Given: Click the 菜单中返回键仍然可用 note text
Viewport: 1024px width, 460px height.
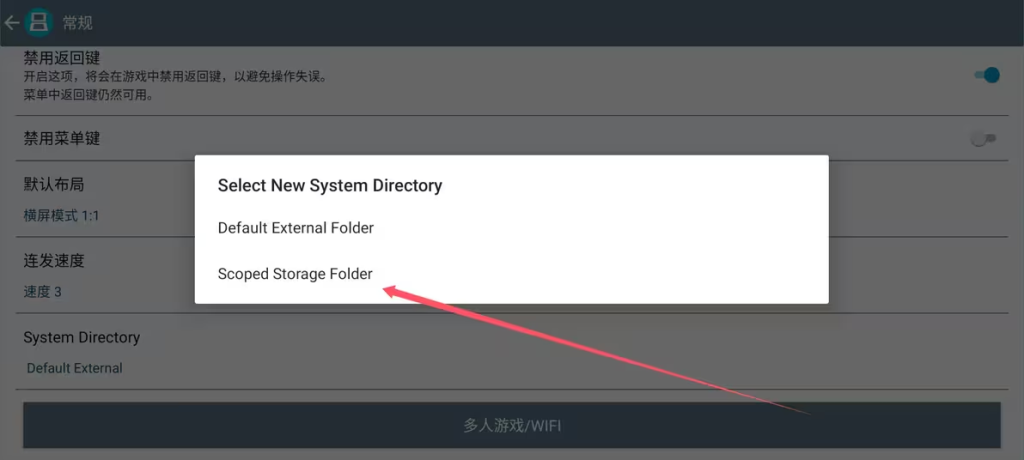Looking at the screenshot, I should pos(95,96).
